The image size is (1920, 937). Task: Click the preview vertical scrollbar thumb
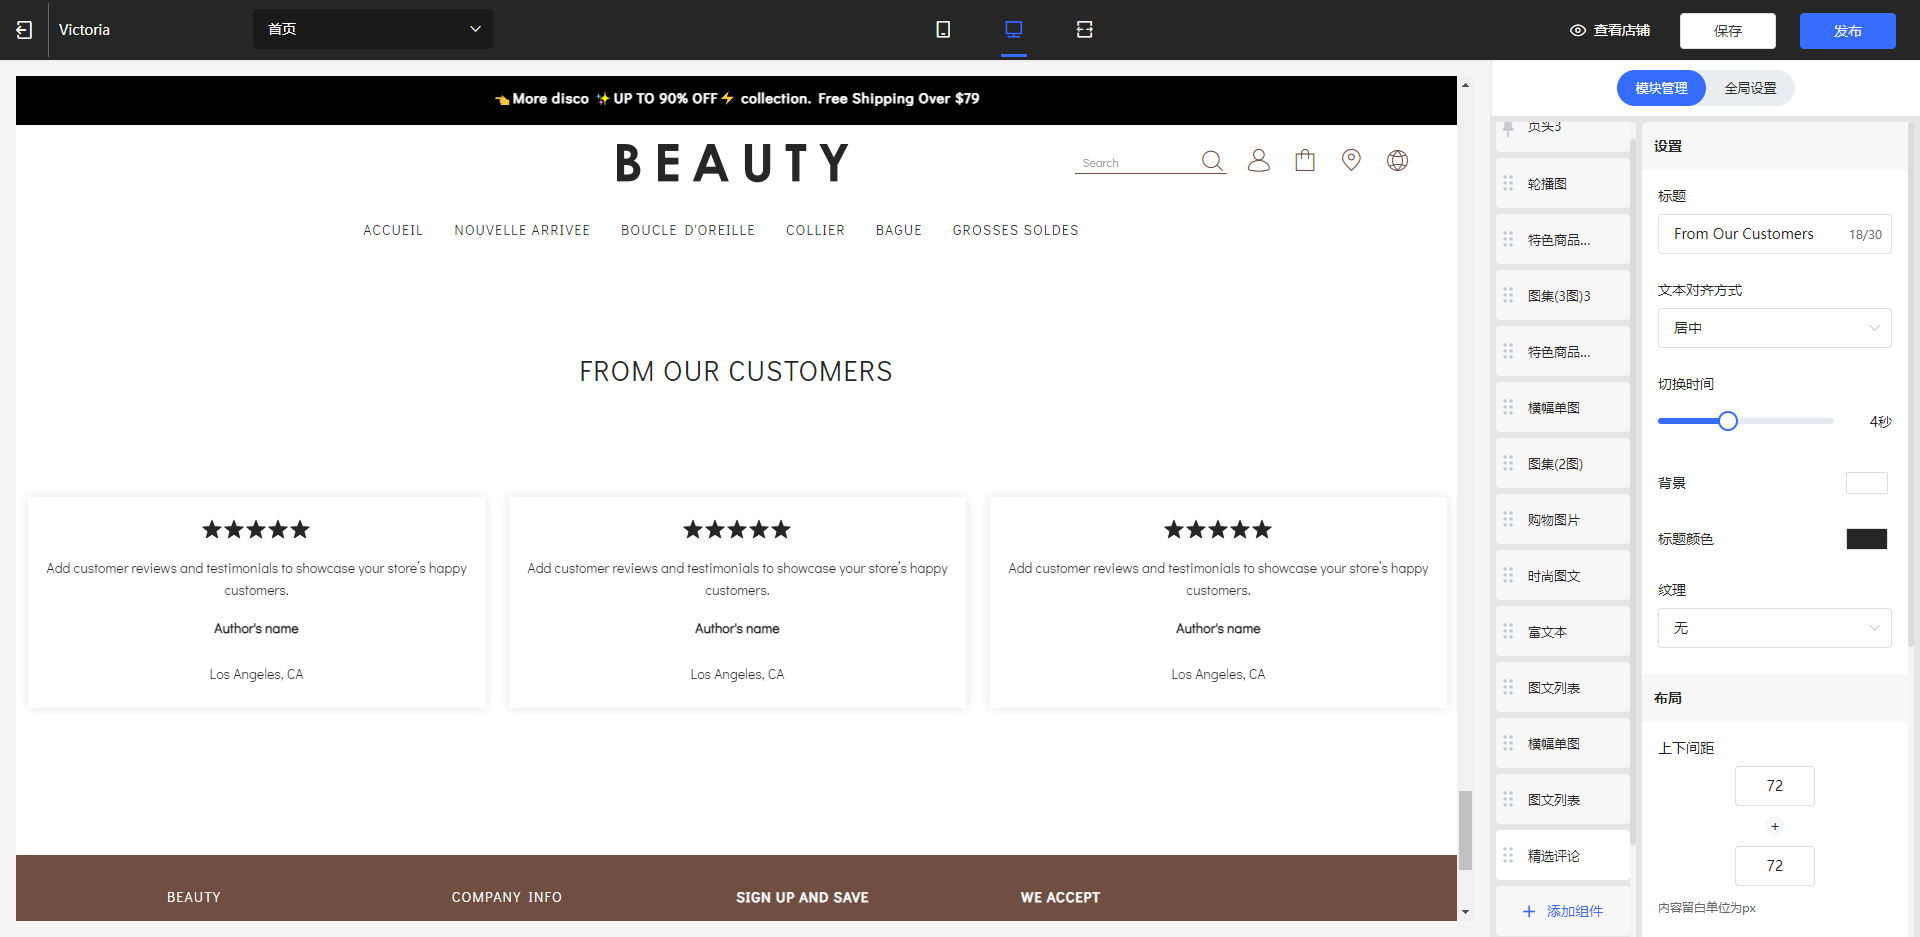[1465, 830]
